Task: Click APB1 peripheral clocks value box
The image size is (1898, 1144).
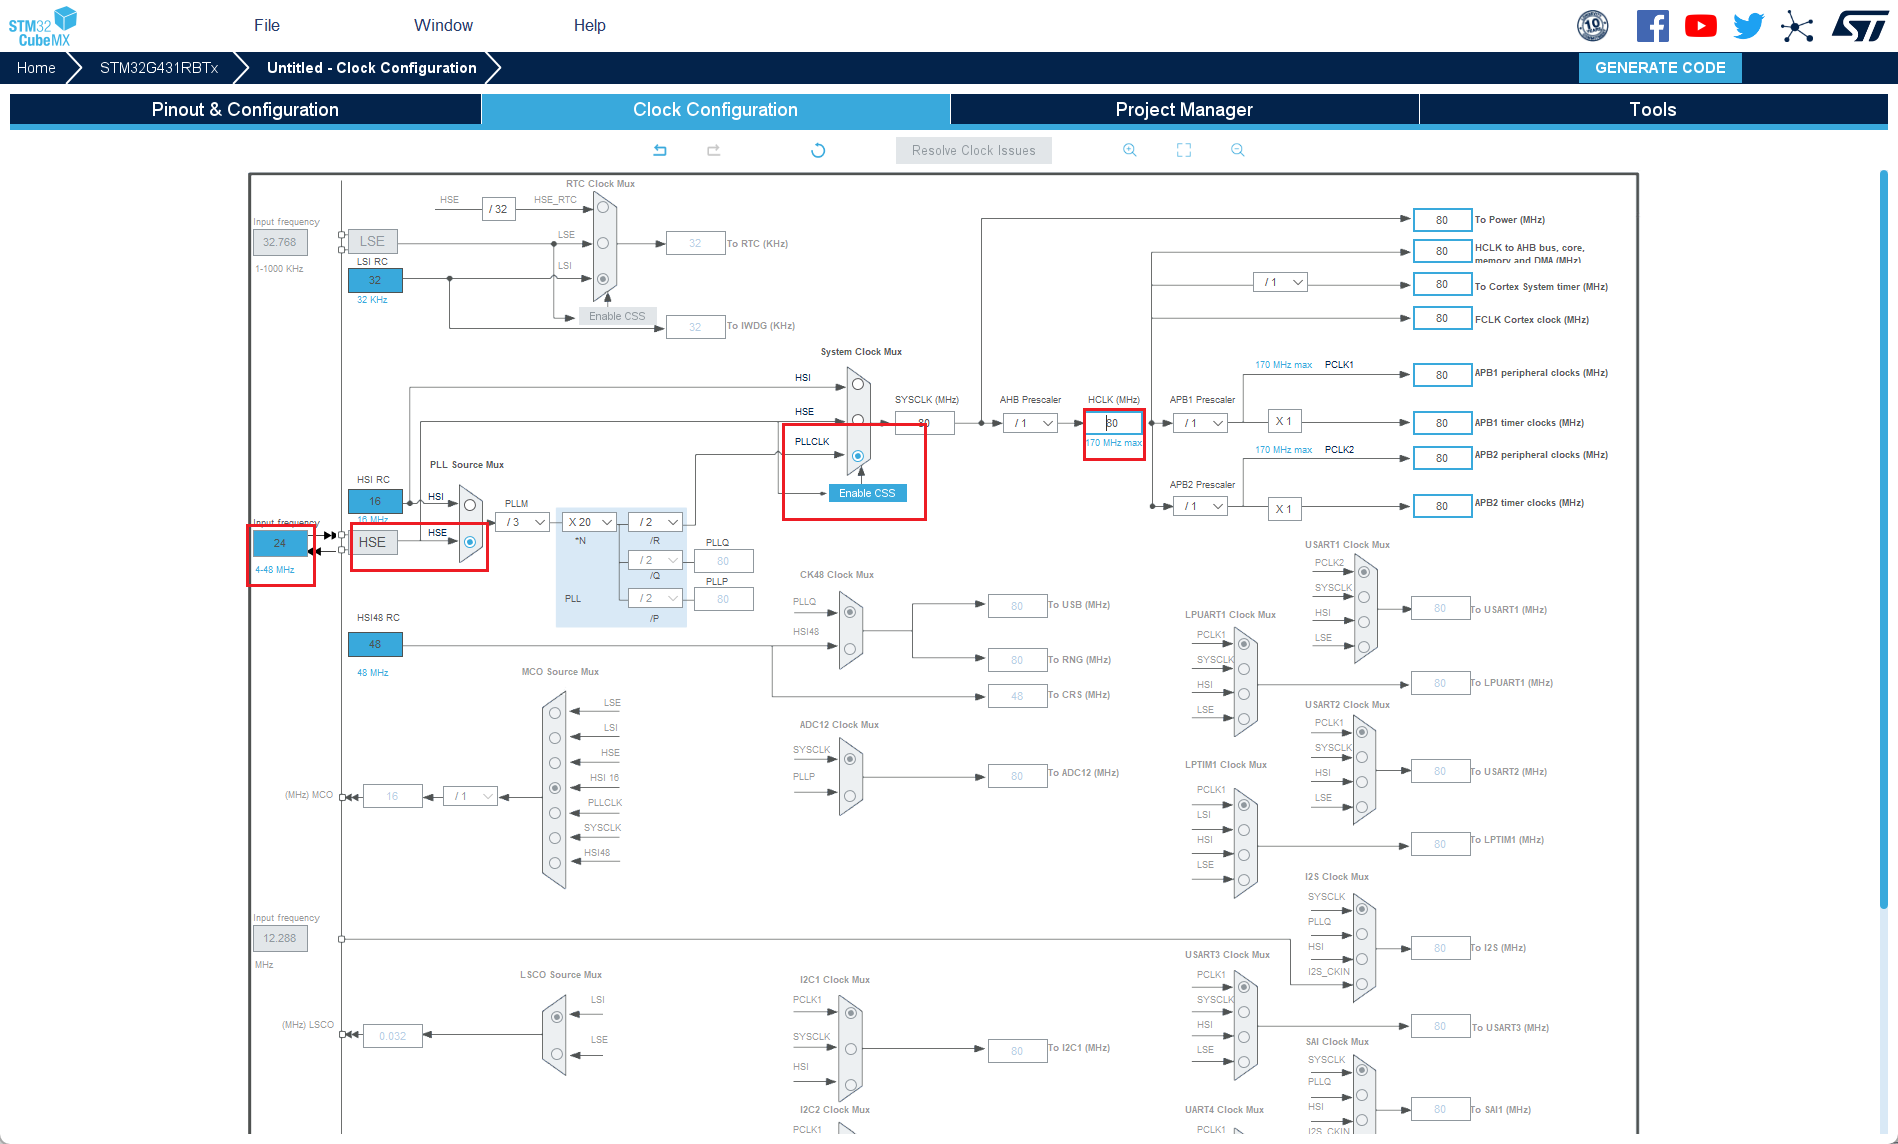Action: click(1442, 375)
